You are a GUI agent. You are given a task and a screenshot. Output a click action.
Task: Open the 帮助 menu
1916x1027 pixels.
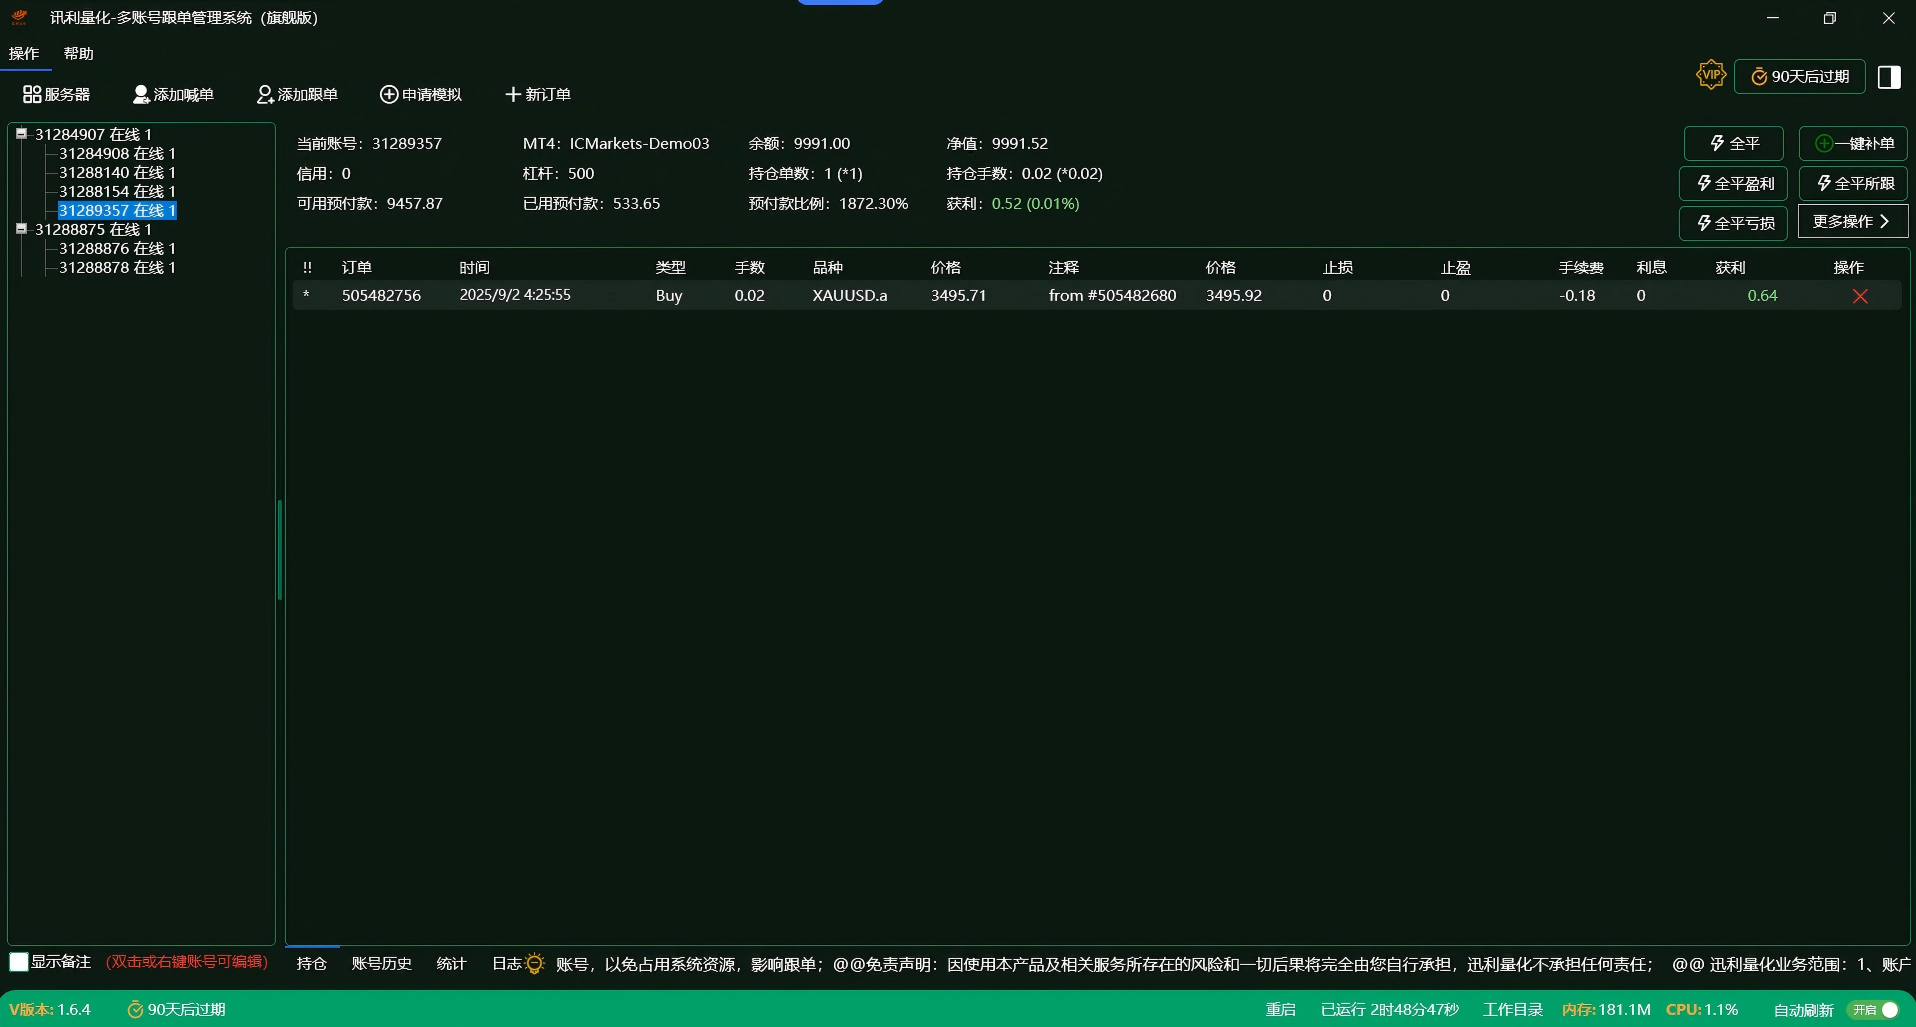[78, 53]
